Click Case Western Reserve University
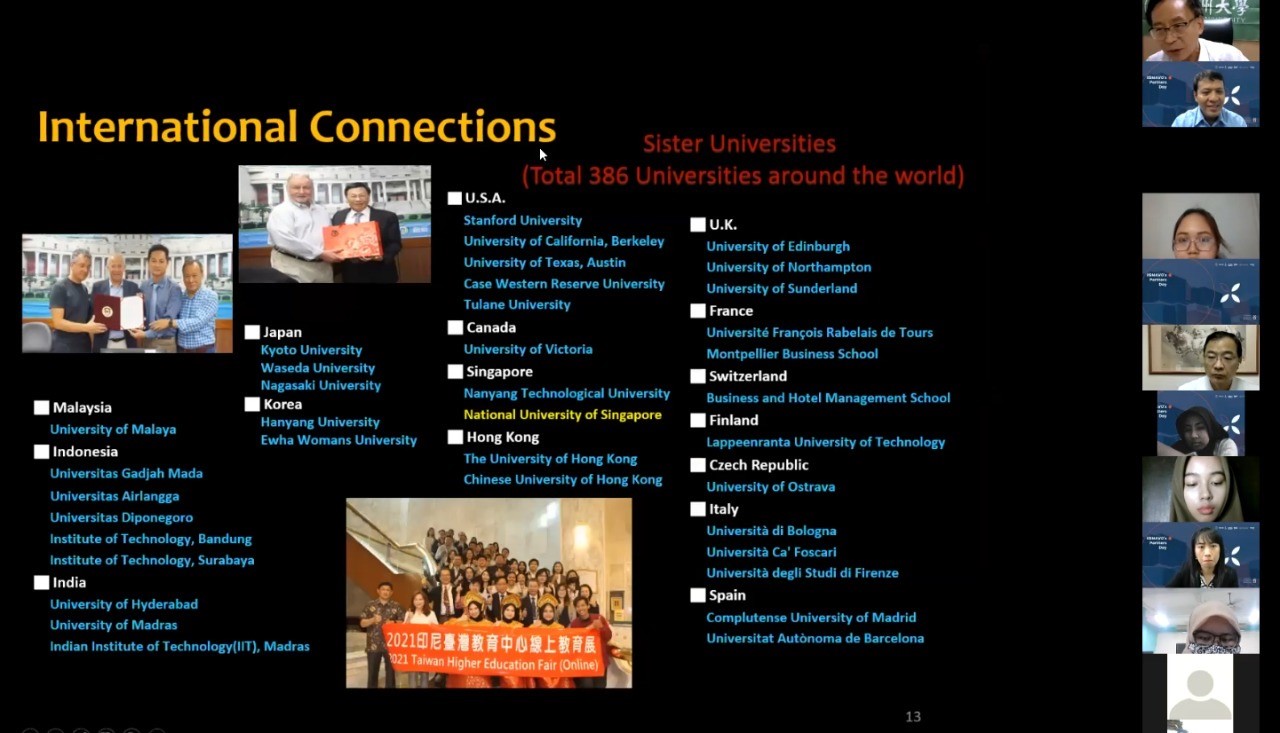 tap(564, 284)
